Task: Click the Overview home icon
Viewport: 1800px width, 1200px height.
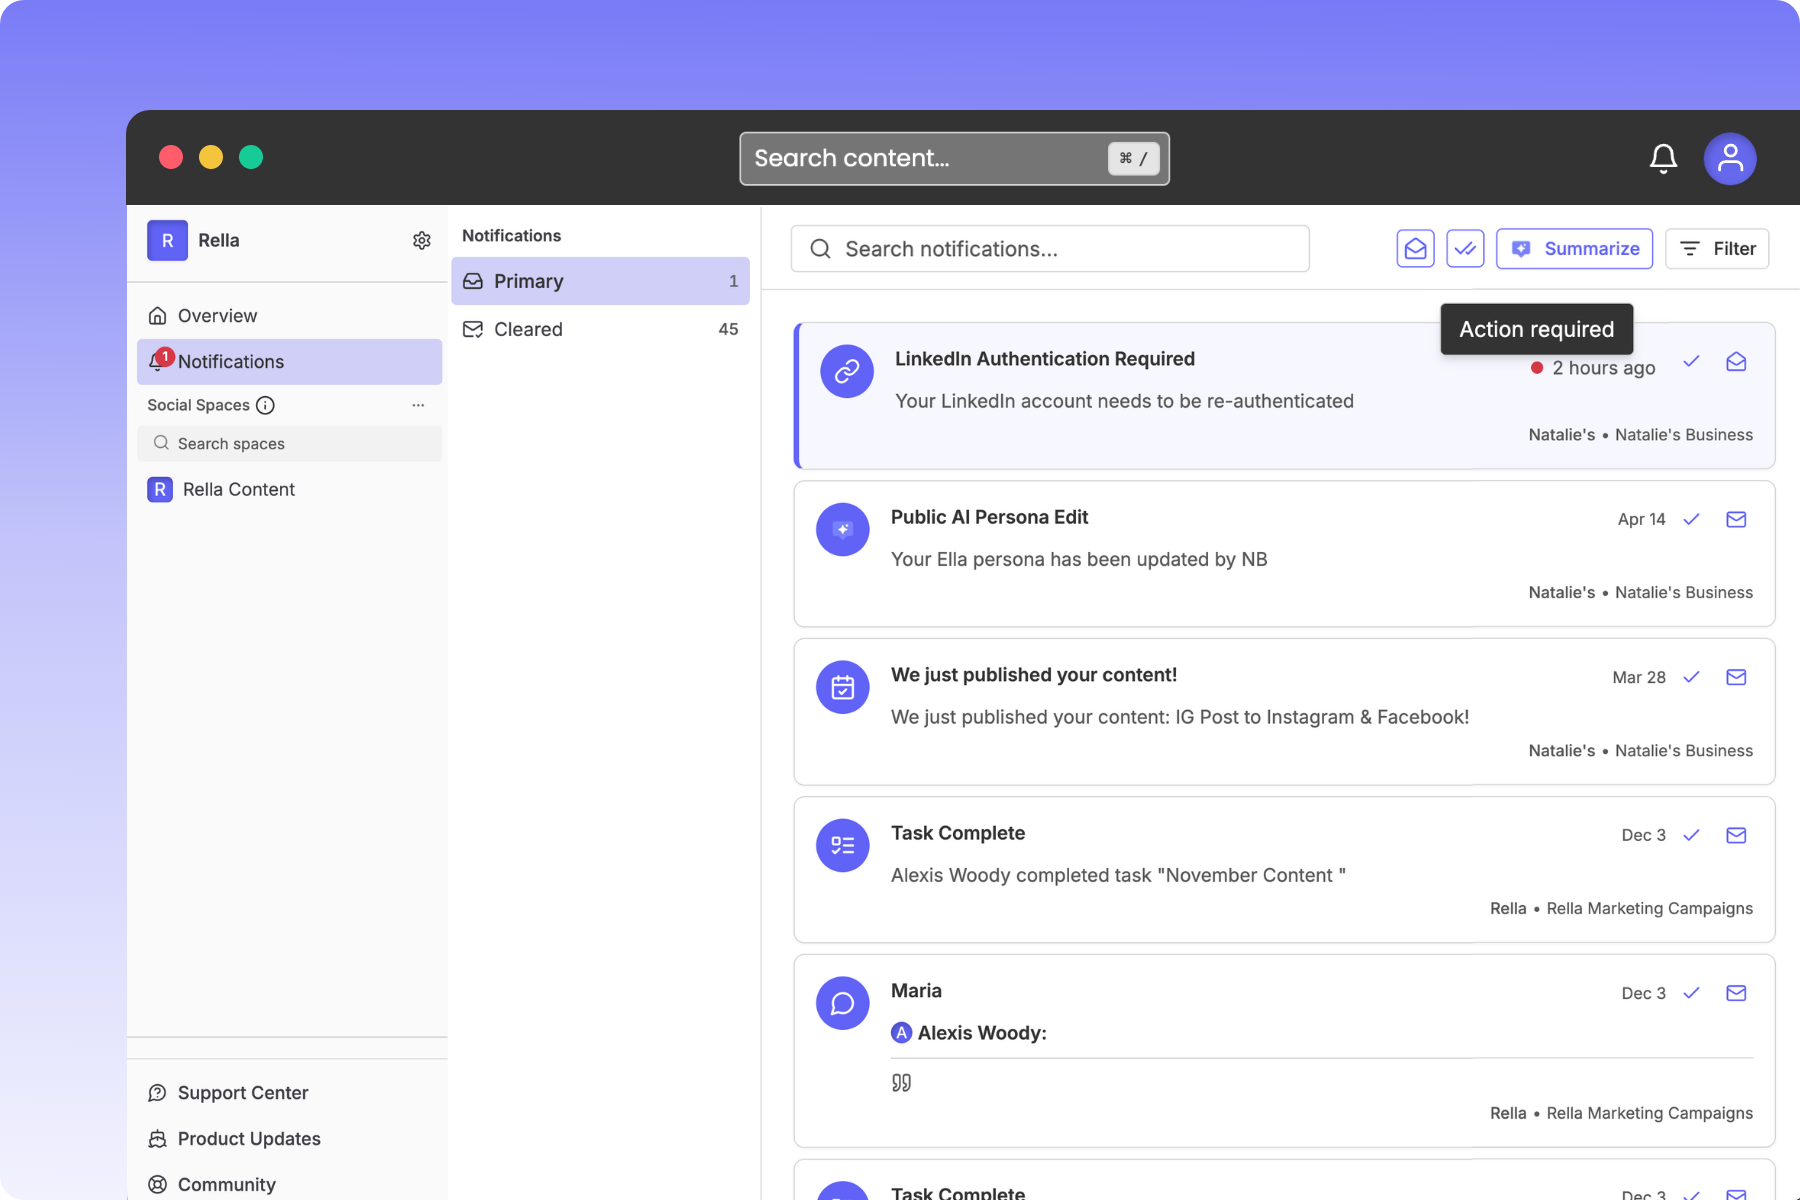Action: click(158, 316)
